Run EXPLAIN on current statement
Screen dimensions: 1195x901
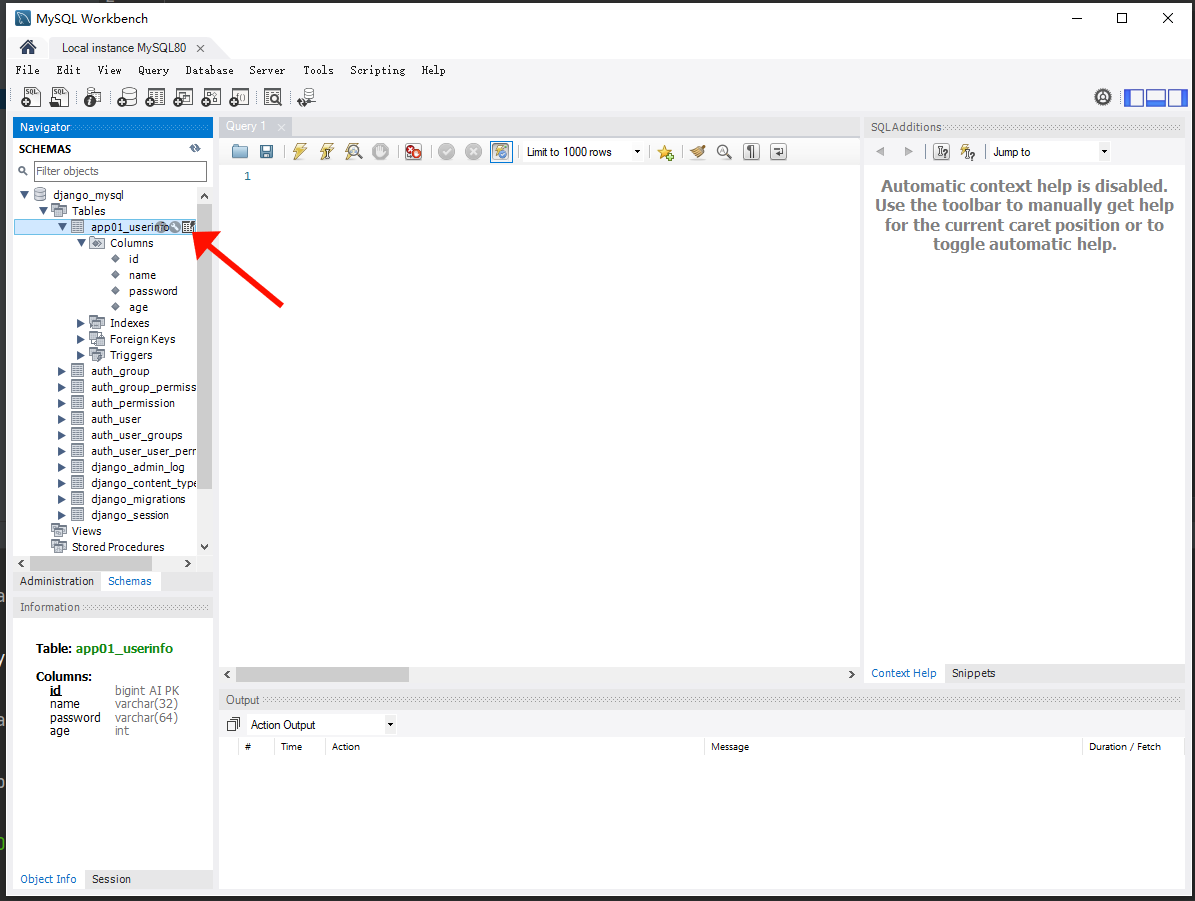354,152
